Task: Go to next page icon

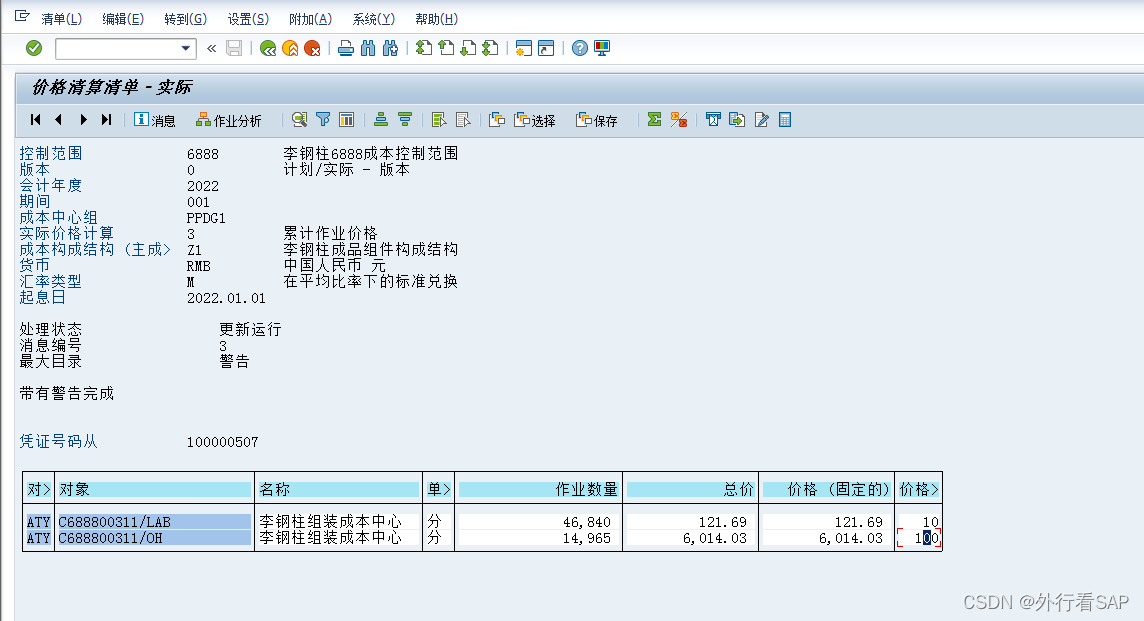Action: point(468,48)
